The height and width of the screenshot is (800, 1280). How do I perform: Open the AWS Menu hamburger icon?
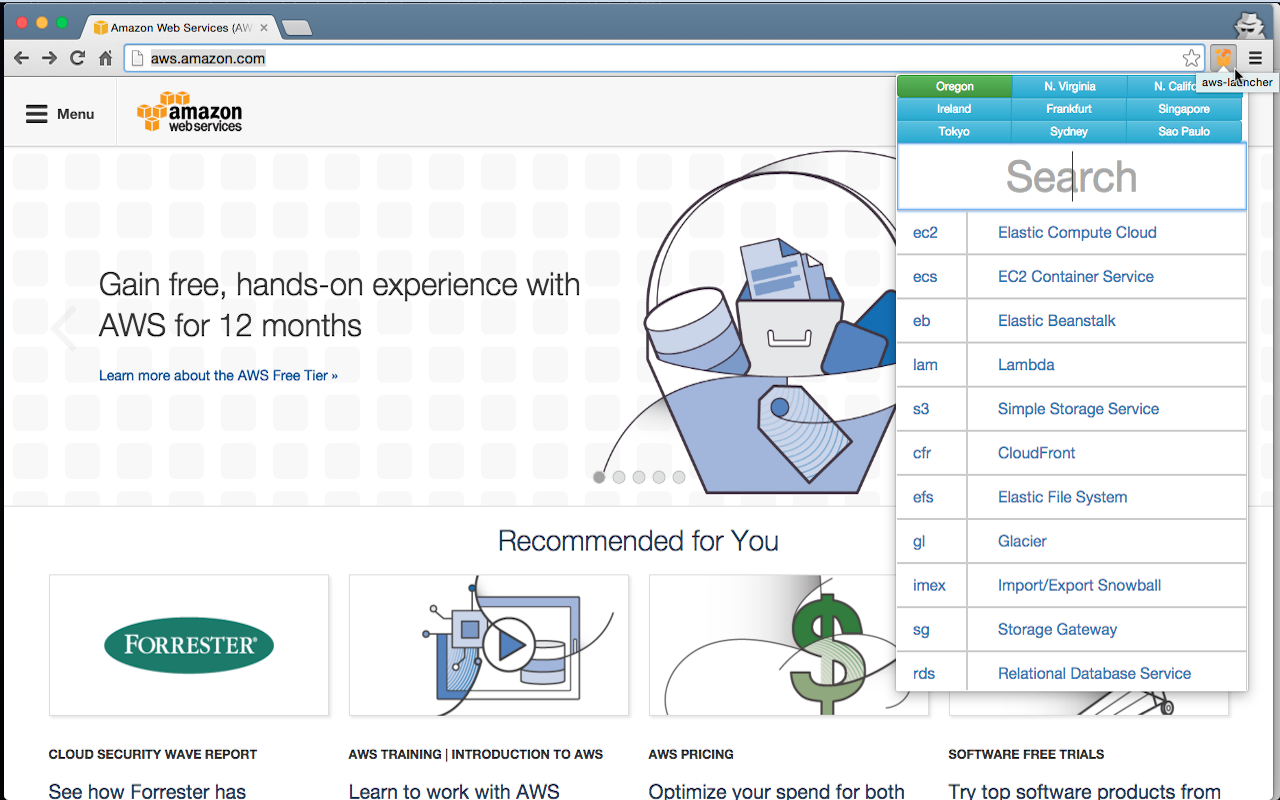click(37, 114)
